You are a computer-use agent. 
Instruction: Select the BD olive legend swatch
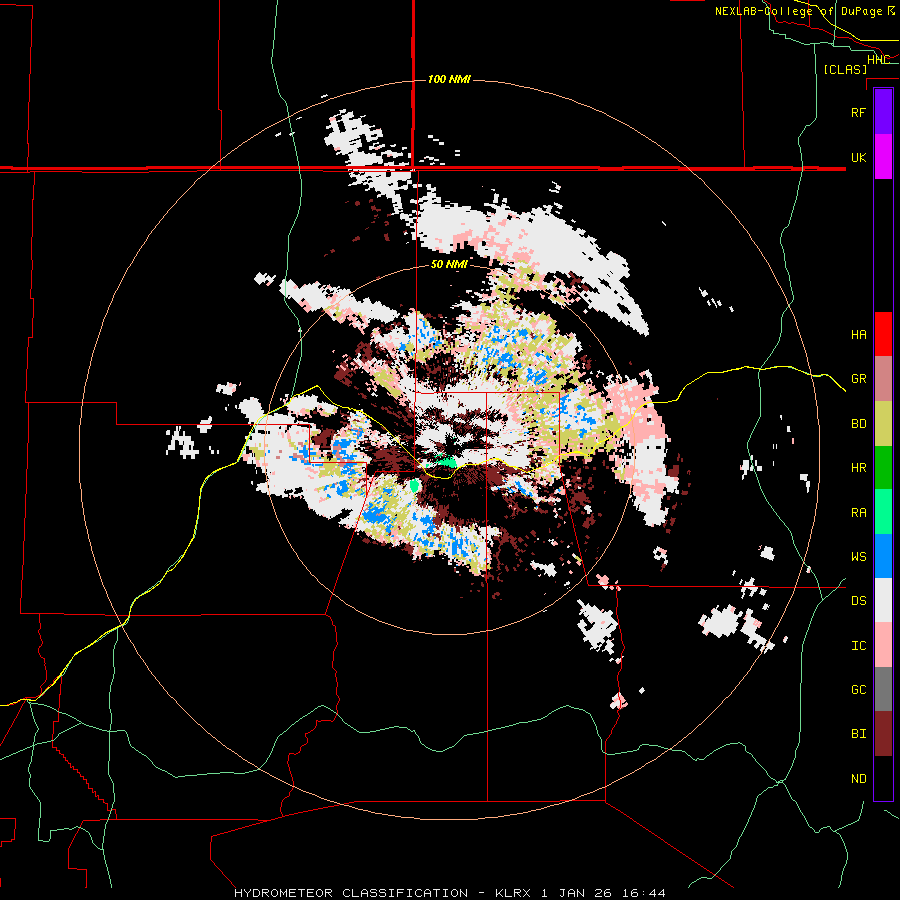(x=883, y=424)
